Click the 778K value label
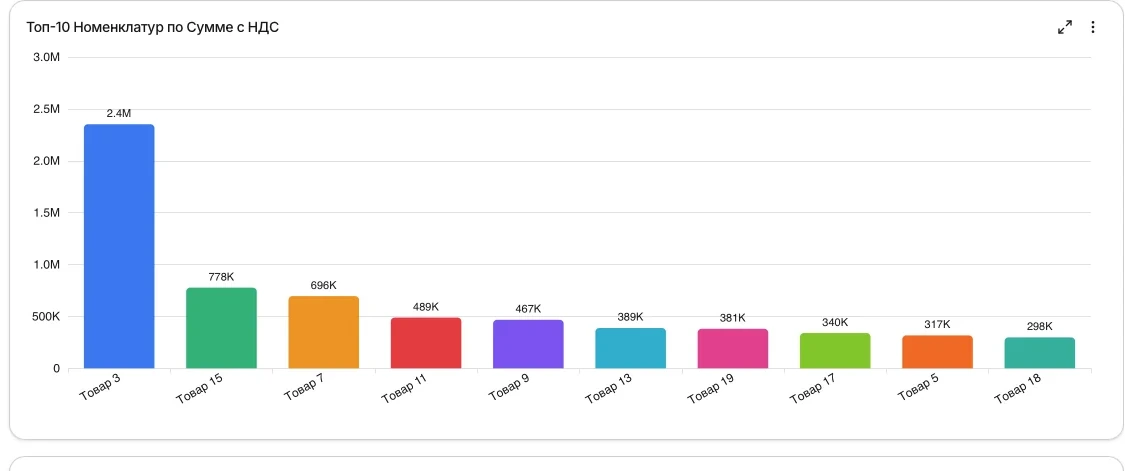Viewport: 1125px width, 471px height. [221, 277]
